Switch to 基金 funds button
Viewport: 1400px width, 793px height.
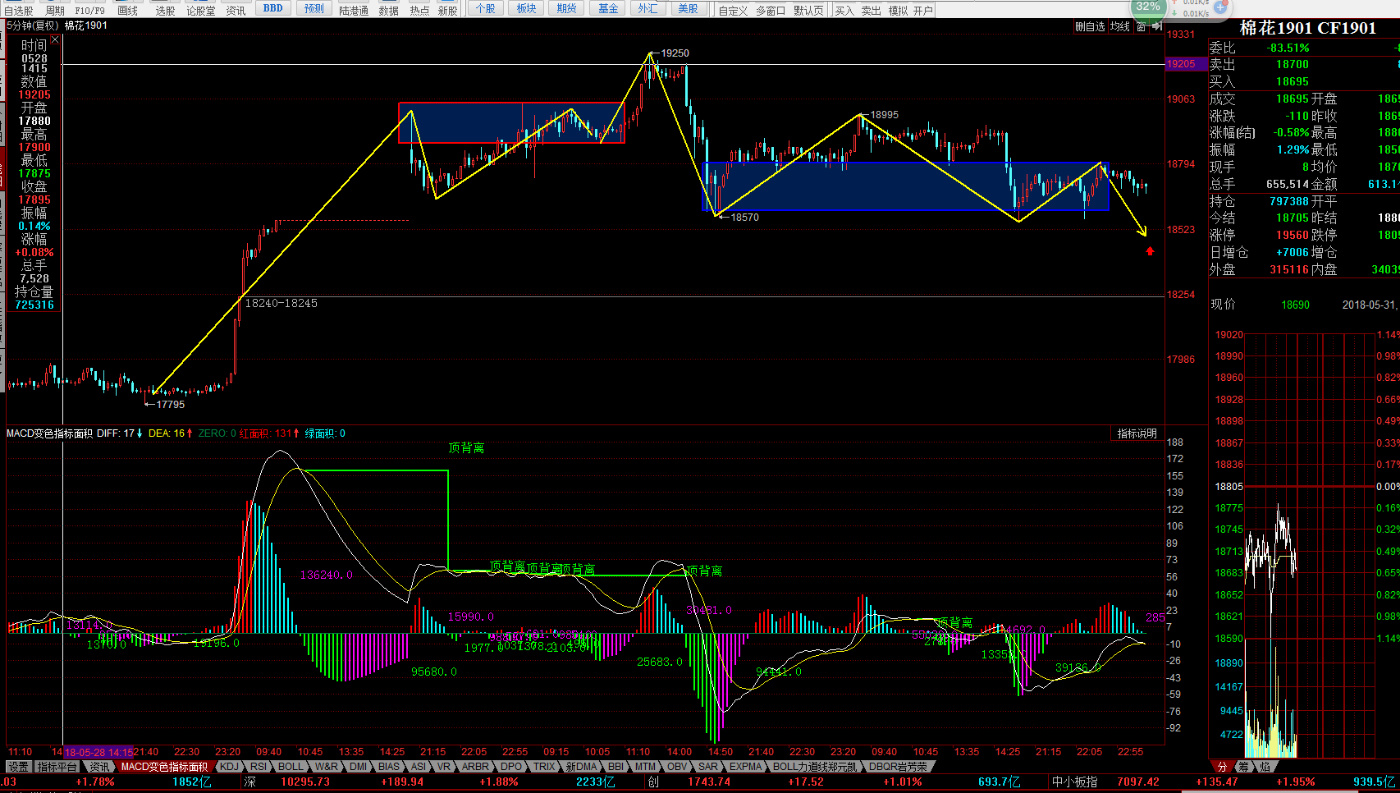(607, 9)
